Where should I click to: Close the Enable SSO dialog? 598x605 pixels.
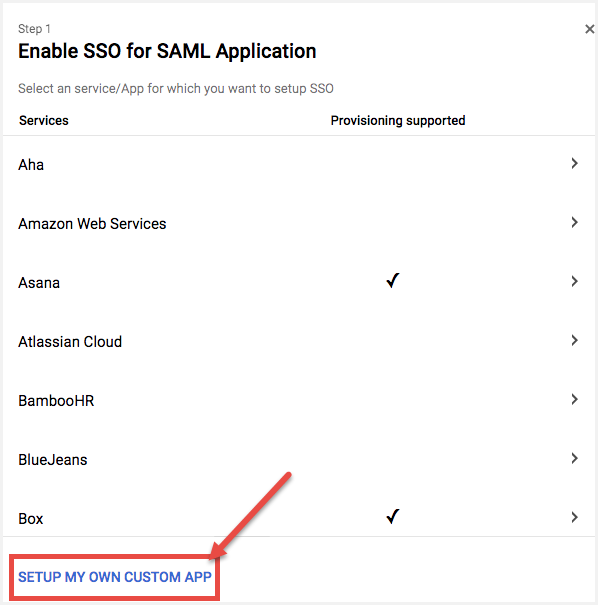pyautogui.click(x=589, y=29)
